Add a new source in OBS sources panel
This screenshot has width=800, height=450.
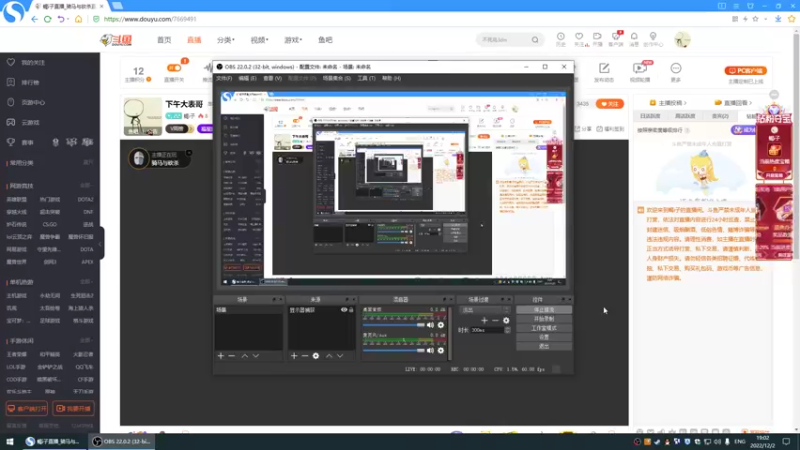pos(294,356)
